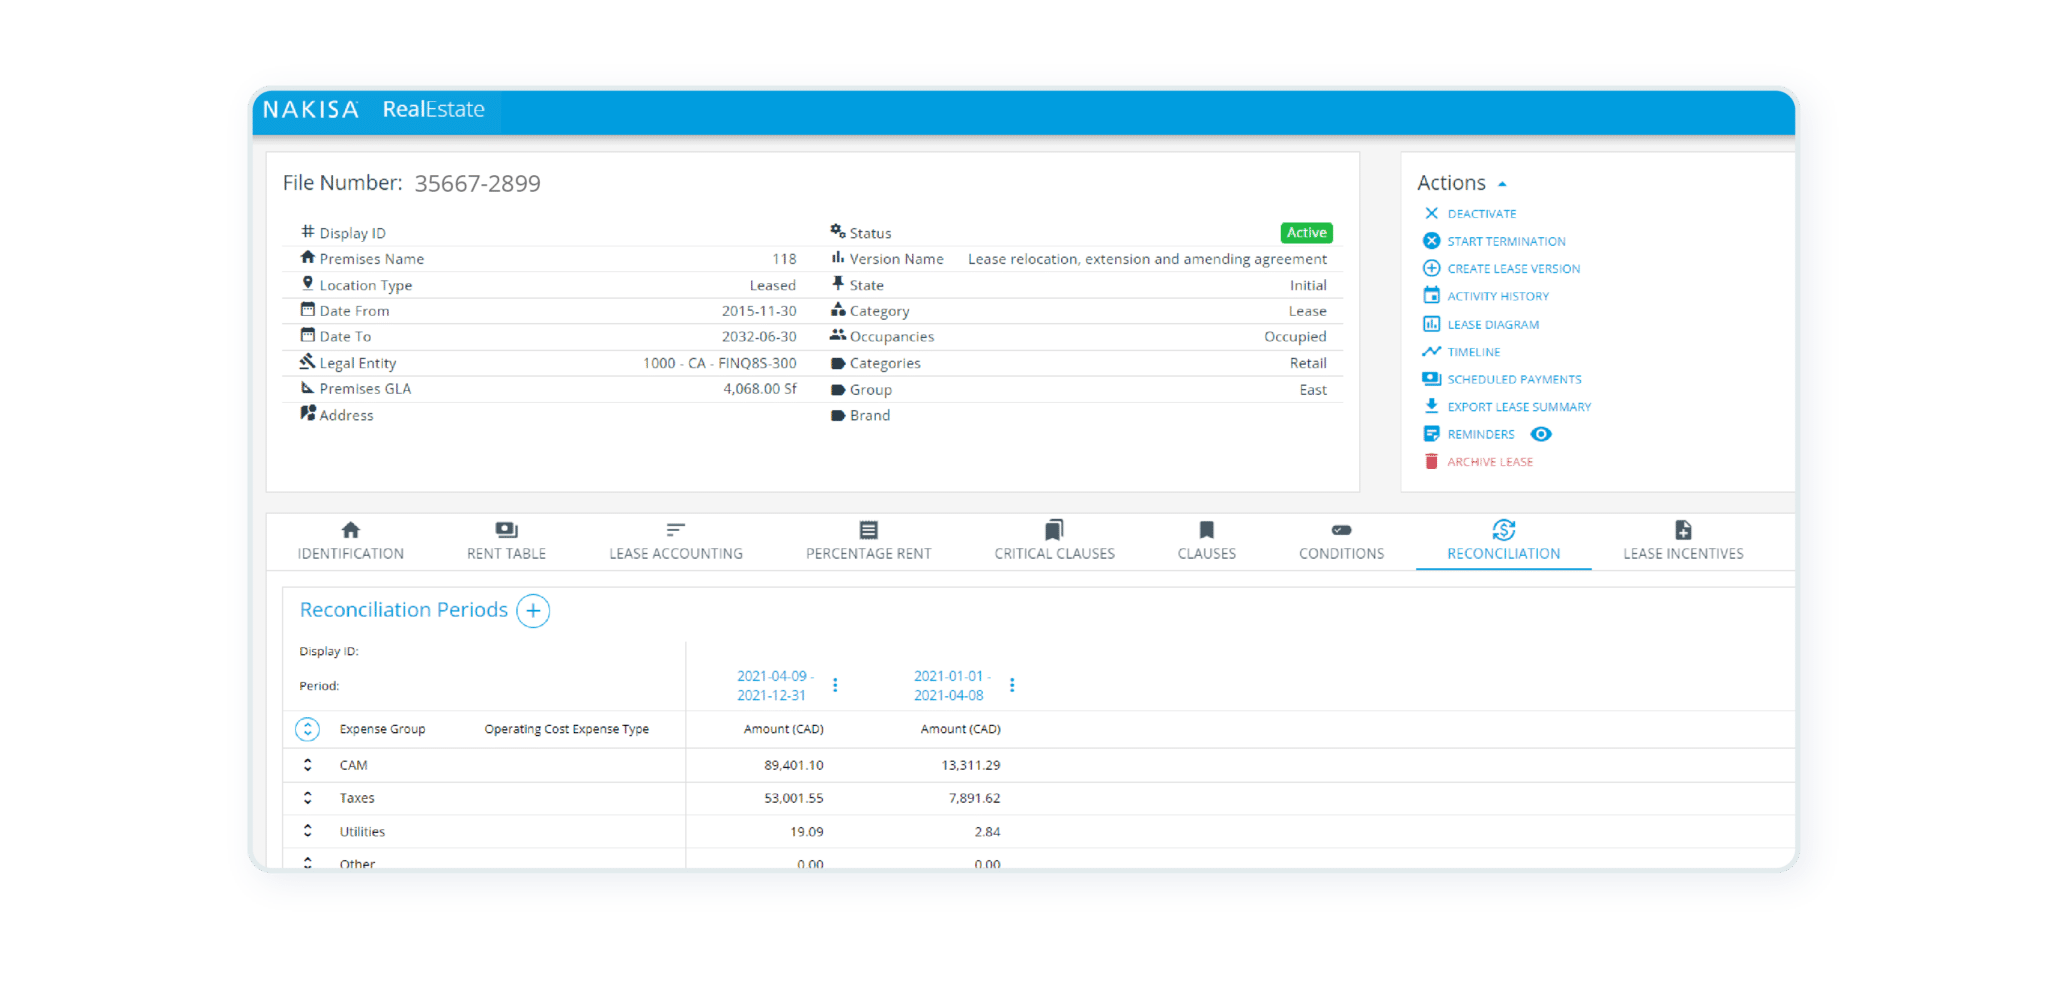This screenshot has width=2048, height=991.
Task: Toggle sort on the Taxes expense row
Action: [x=308, y=798]
